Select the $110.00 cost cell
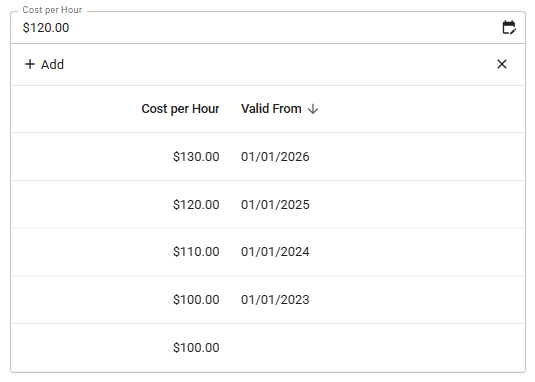 click(196, 252)
